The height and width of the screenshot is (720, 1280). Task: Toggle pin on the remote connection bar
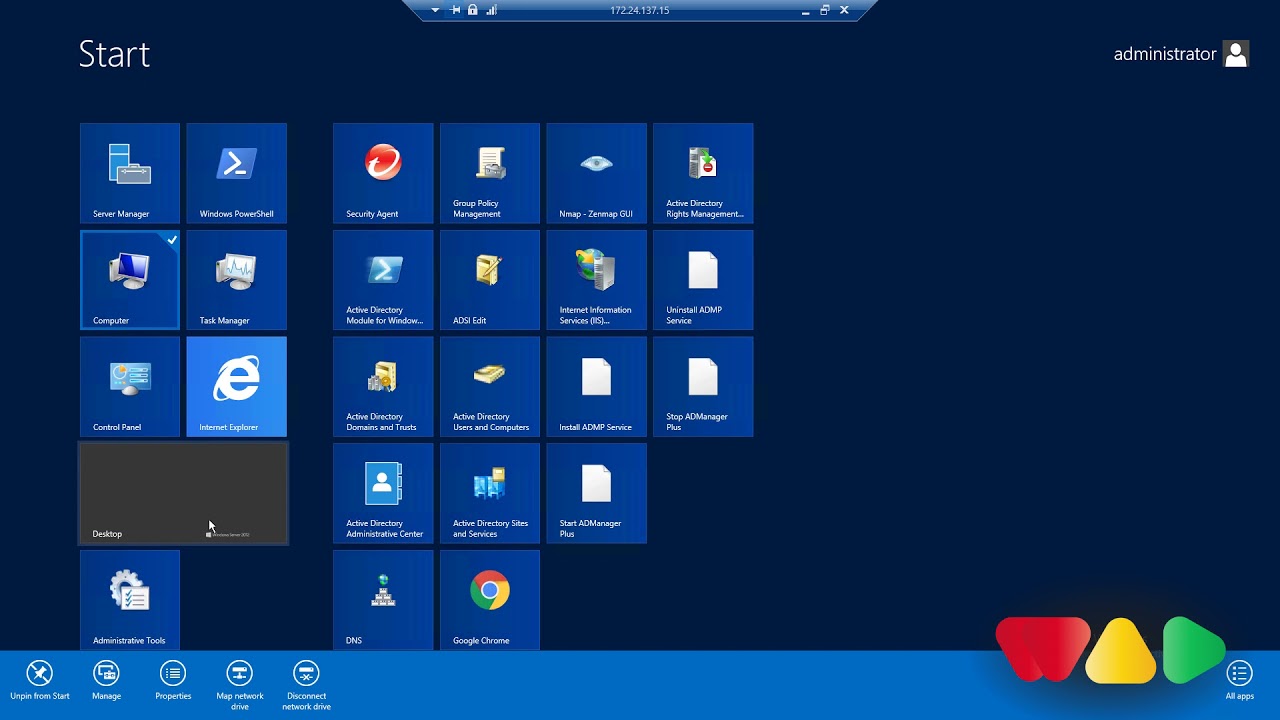click(x=455, y=10)
